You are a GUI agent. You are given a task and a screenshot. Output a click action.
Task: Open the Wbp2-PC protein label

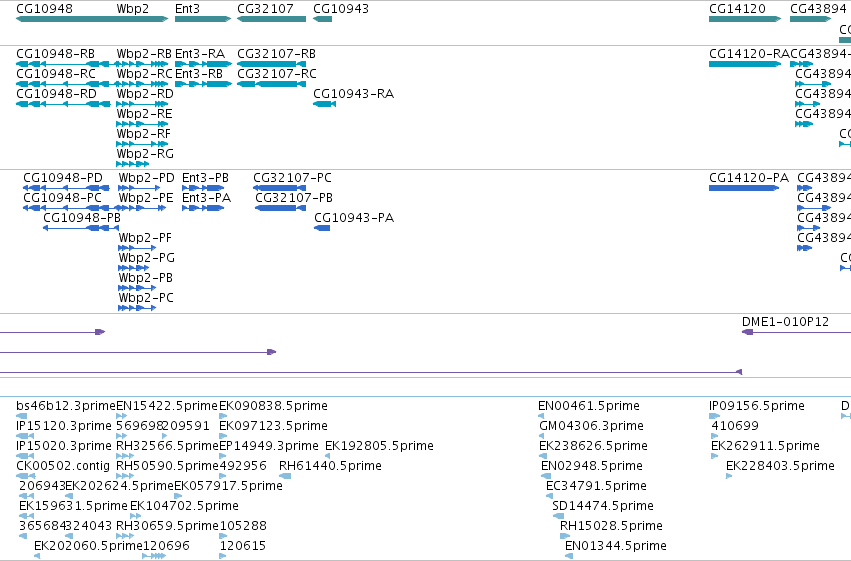point(146,298)
